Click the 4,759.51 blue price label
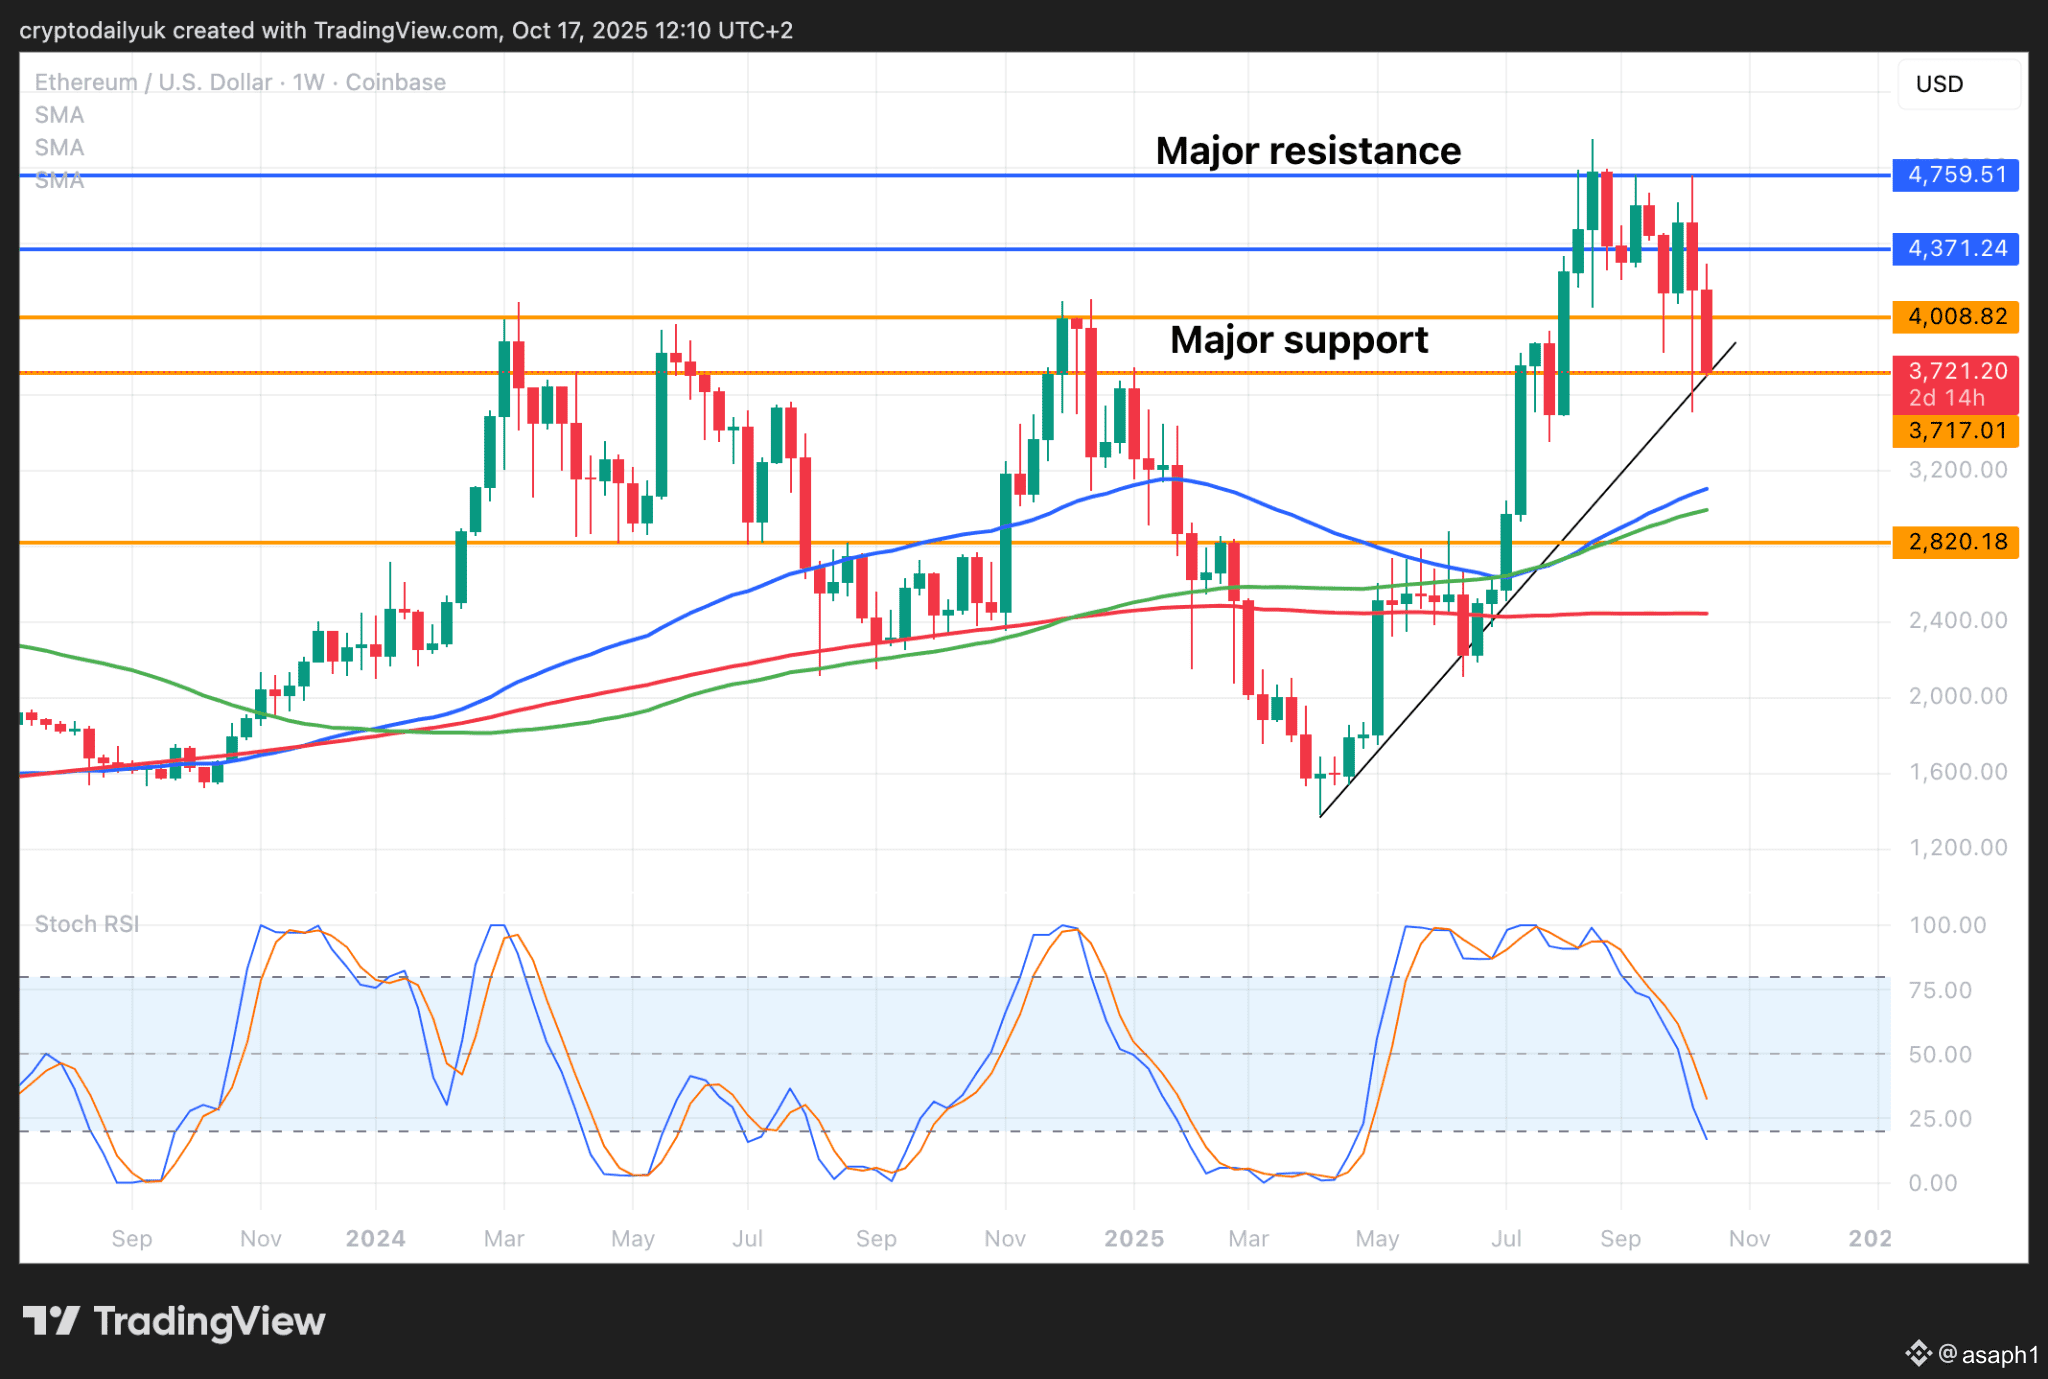Screen dimensions: 2048x1379 tap(1956, 175)
